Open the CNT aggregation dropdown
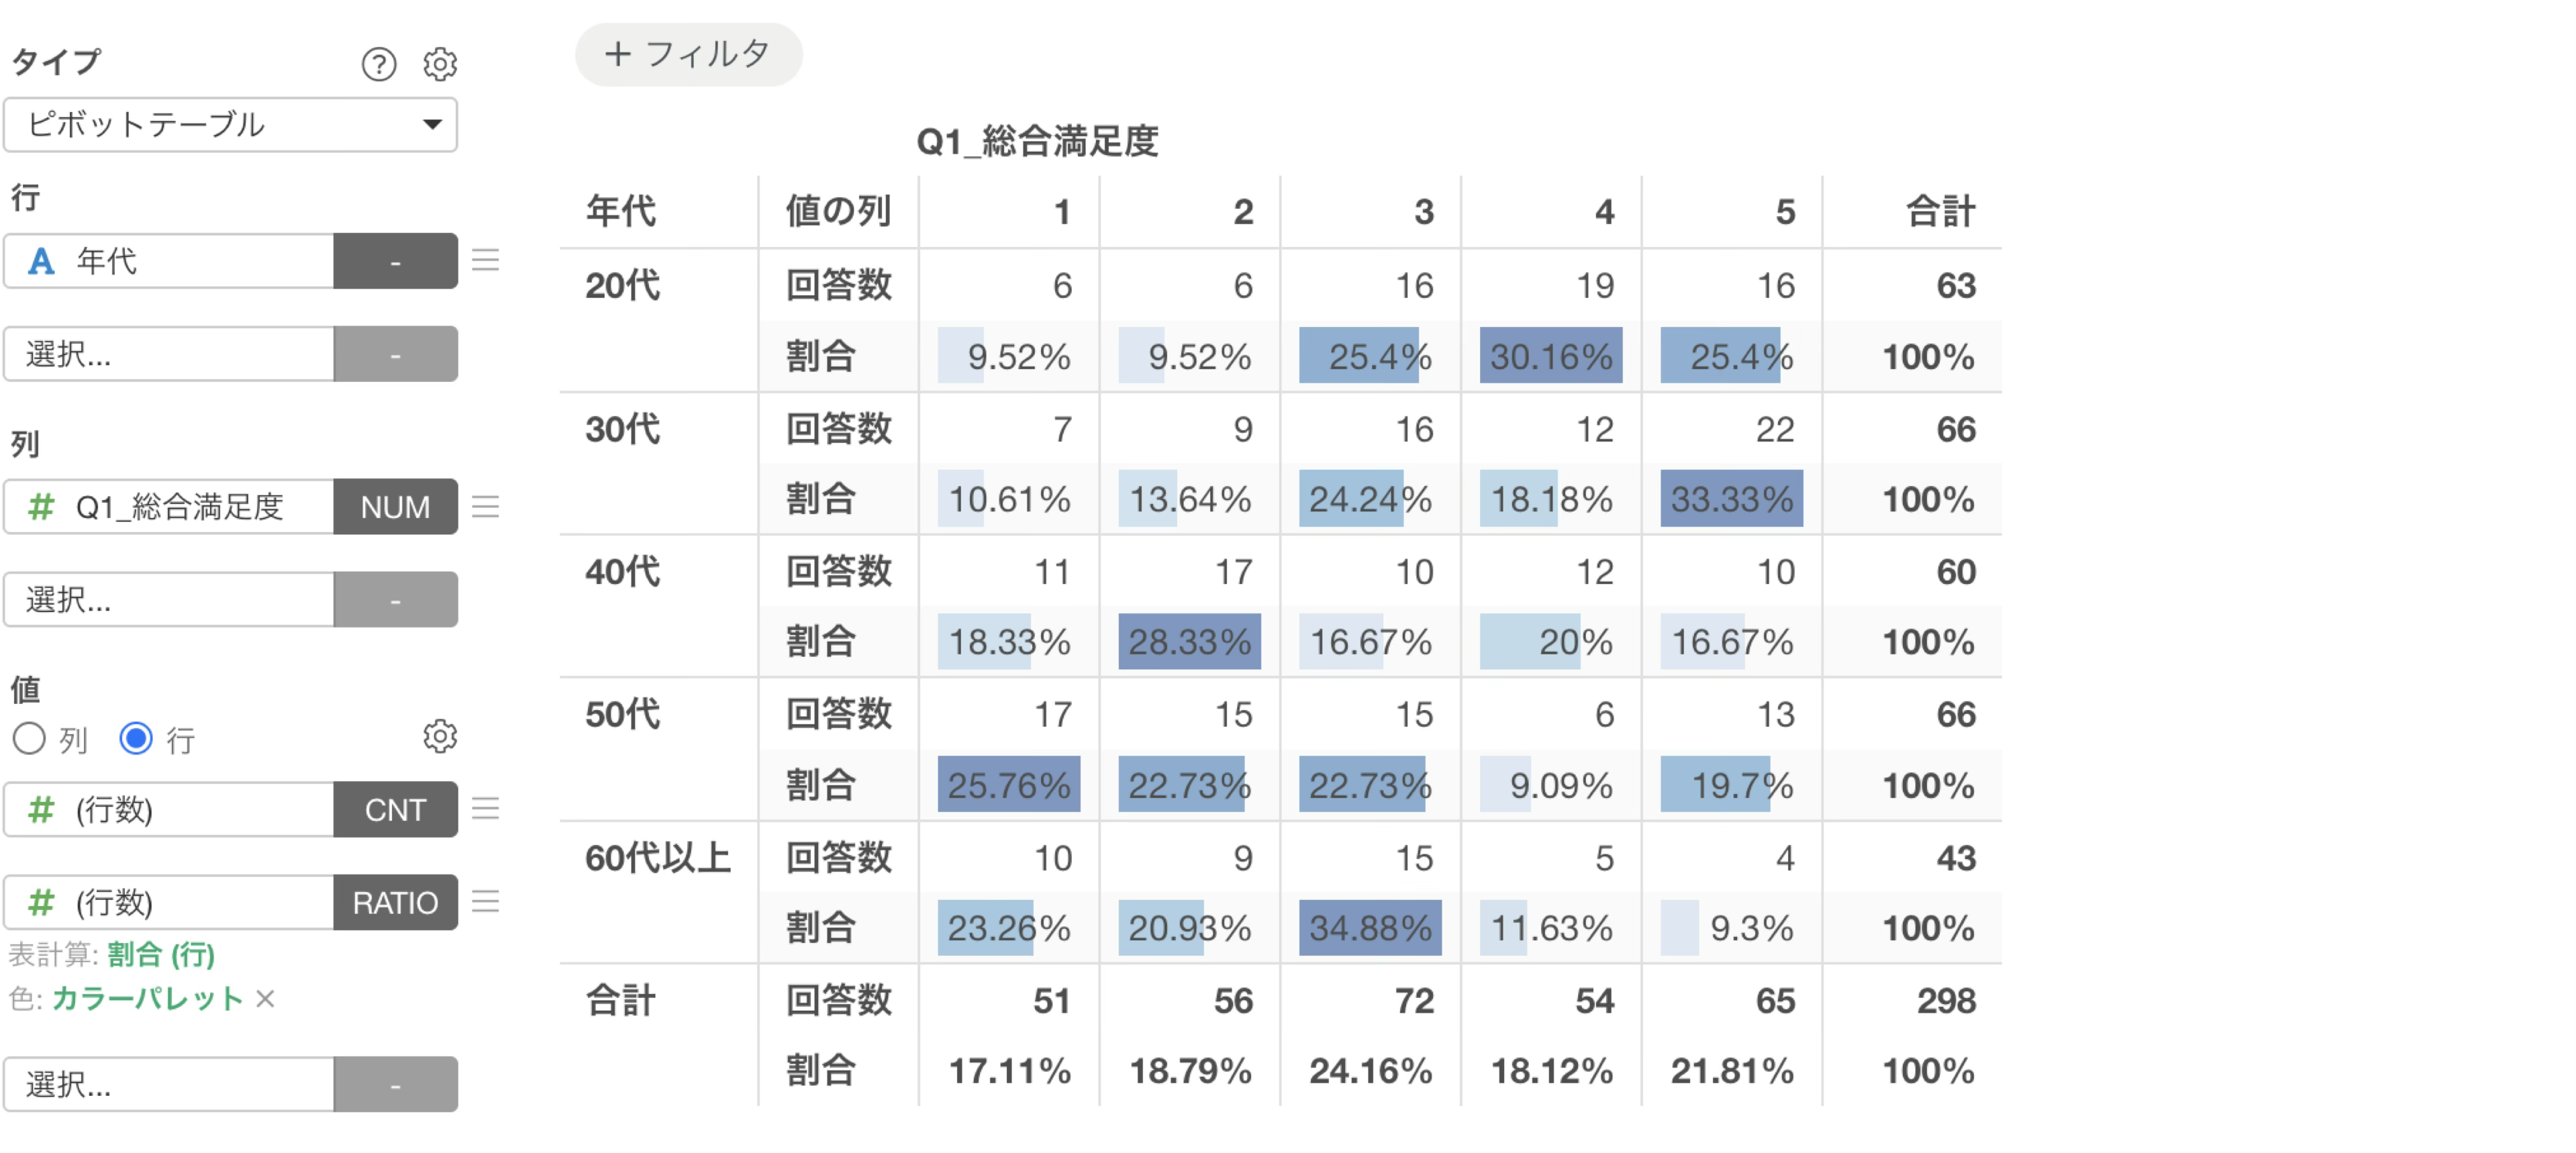 click(396, 809)
